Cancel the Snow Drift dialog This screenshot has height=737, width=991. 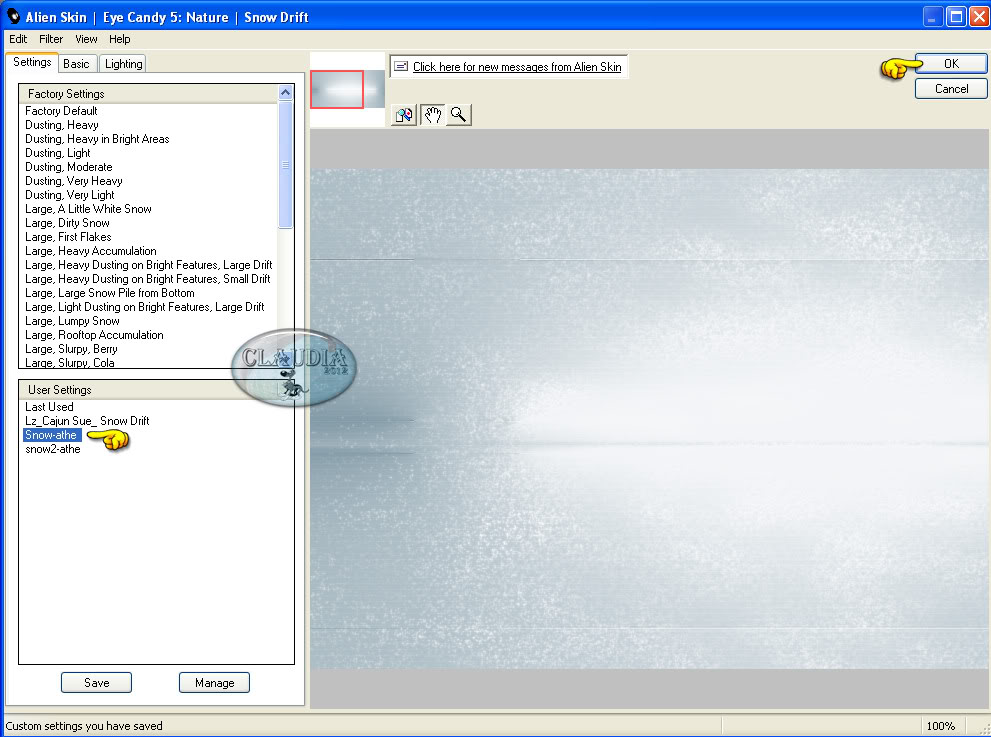[951, 88]
